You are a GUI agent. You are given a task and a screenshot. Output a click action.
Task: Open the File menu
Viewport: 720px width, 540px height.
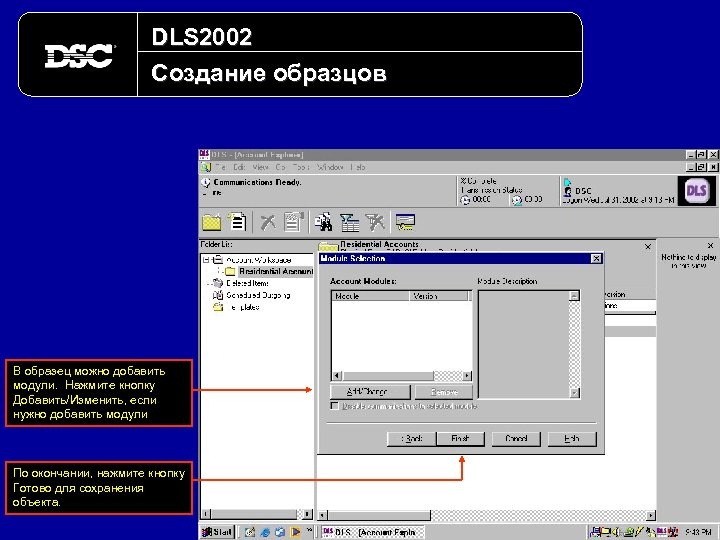click(x=220, y=167)
